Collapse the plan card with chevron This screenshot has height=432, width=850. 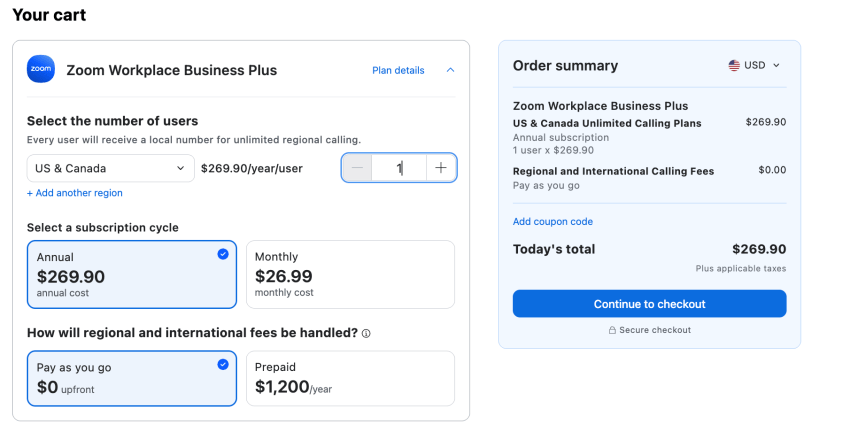450,70
